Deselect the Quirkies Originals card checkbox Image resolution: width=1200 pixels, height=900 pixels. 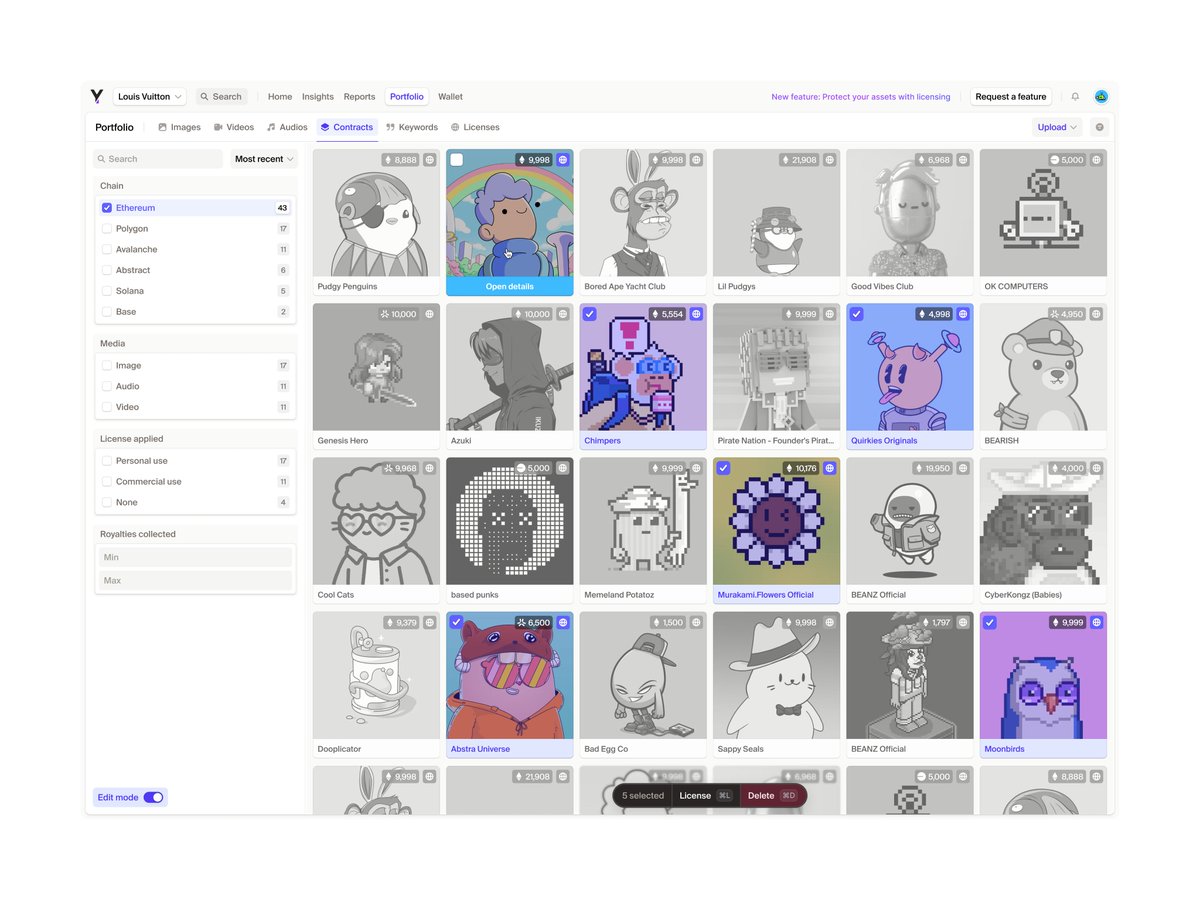pos(857,314)
